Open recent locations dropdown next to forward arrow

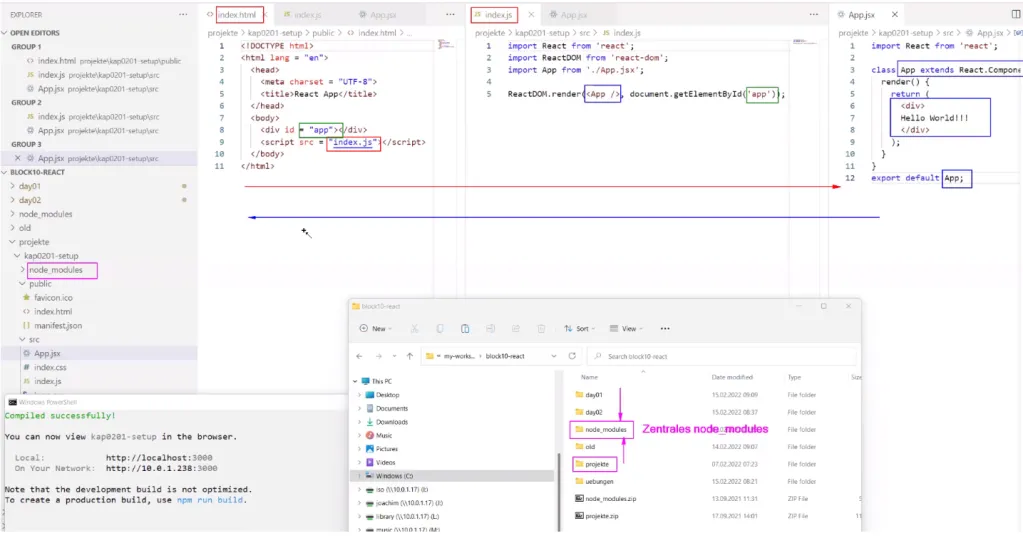click(x=394, y=356)
